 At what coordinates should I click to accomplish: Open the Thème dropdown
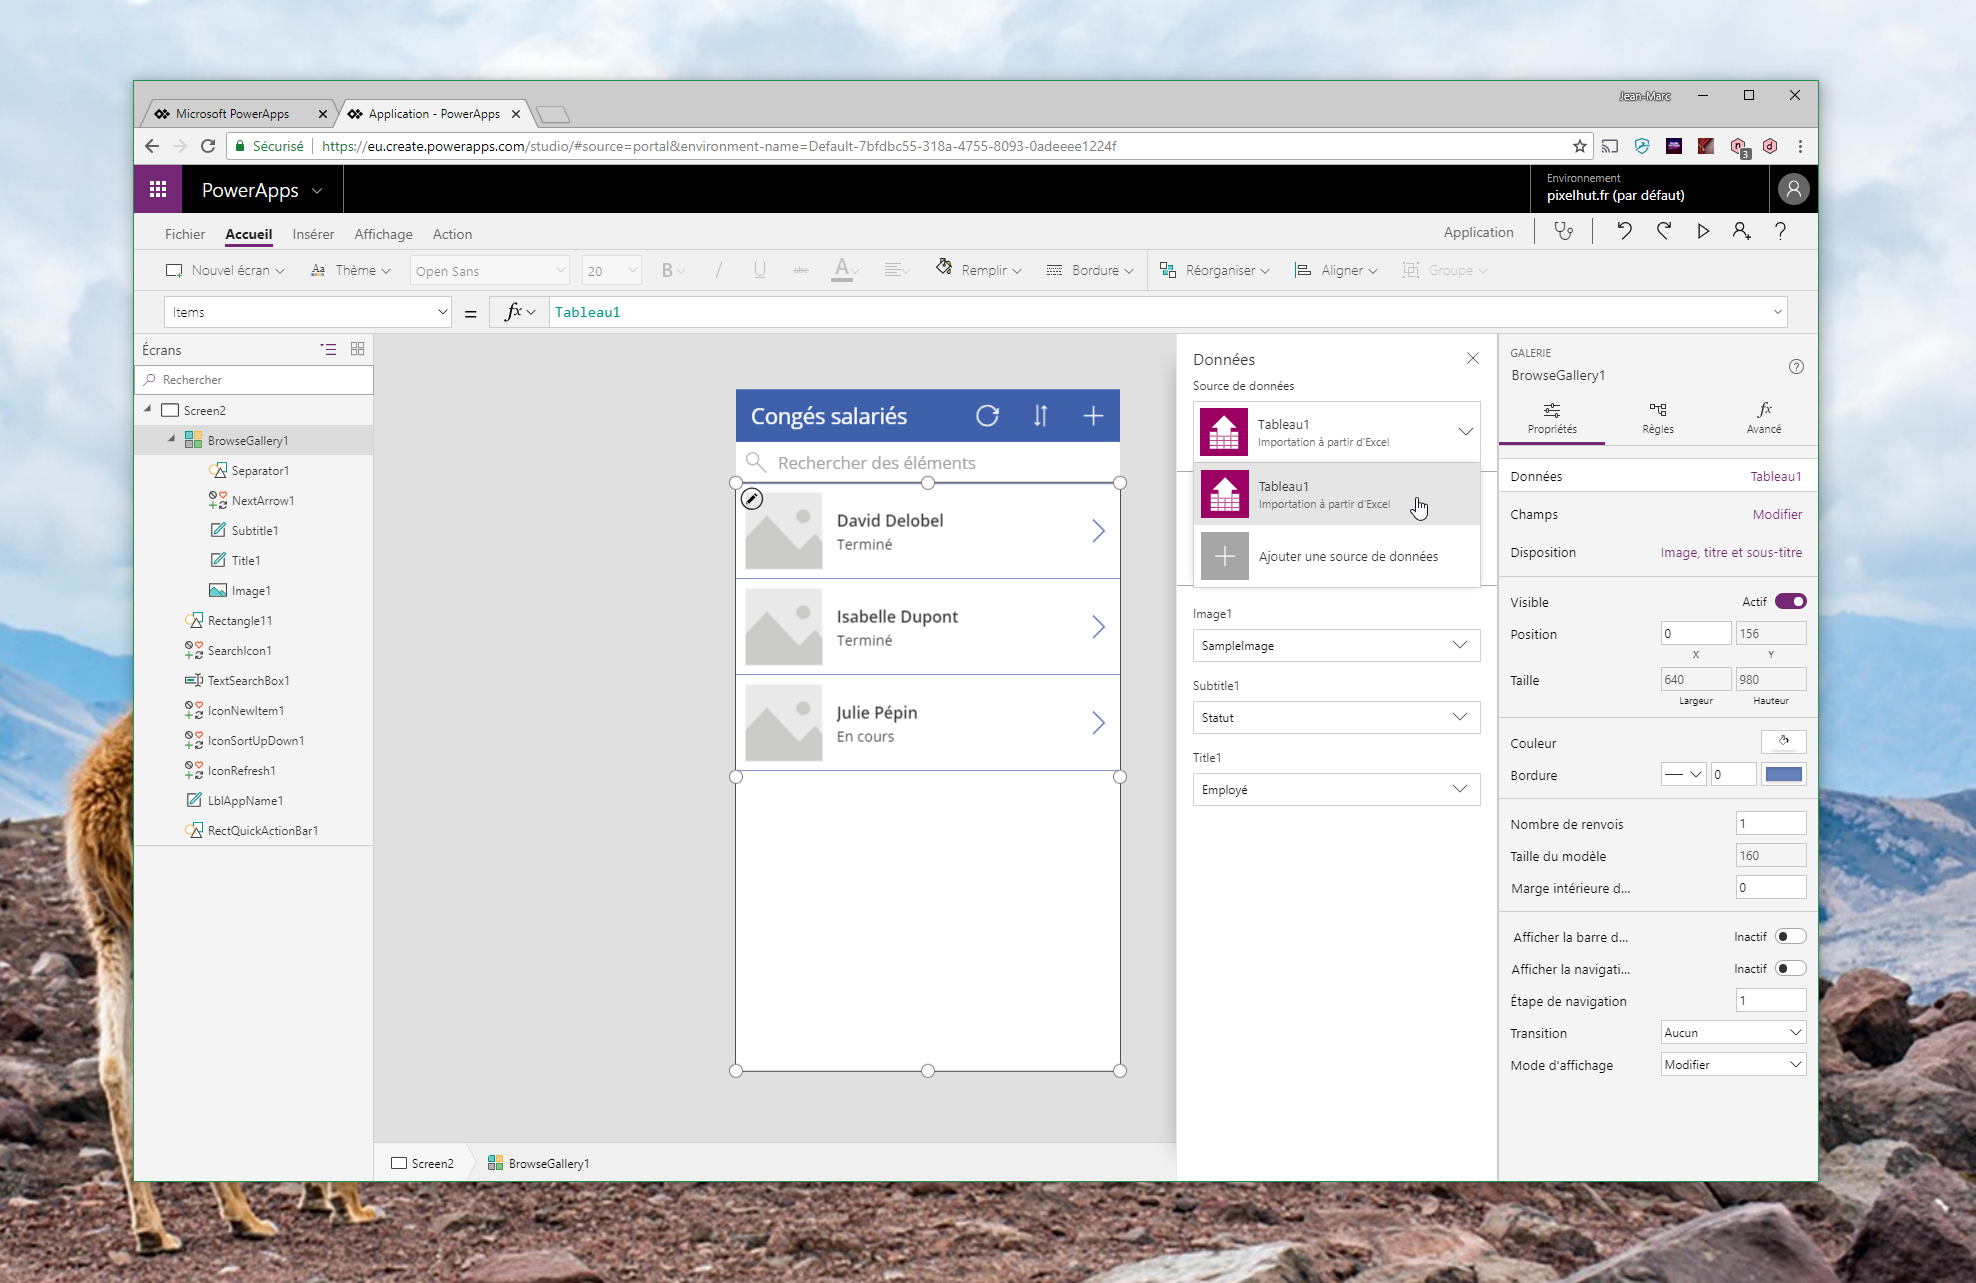click(x=351, y=271)
